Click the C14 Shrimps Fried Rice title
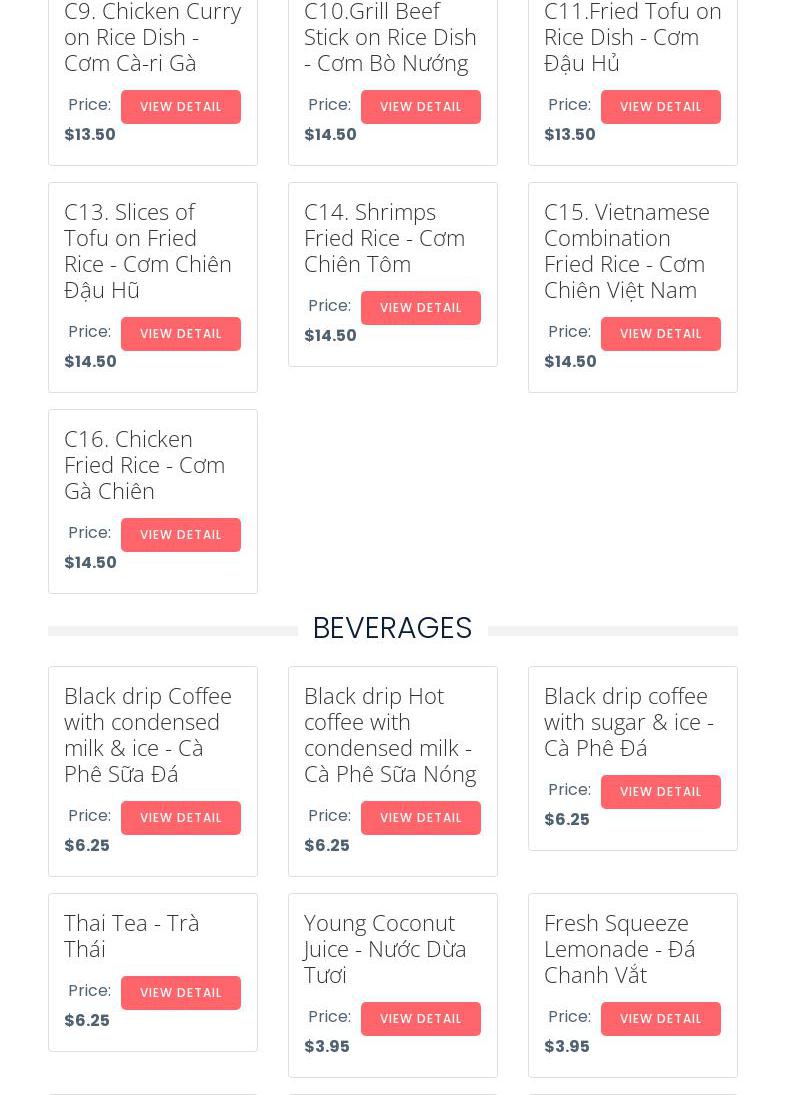 pos(384,238)
